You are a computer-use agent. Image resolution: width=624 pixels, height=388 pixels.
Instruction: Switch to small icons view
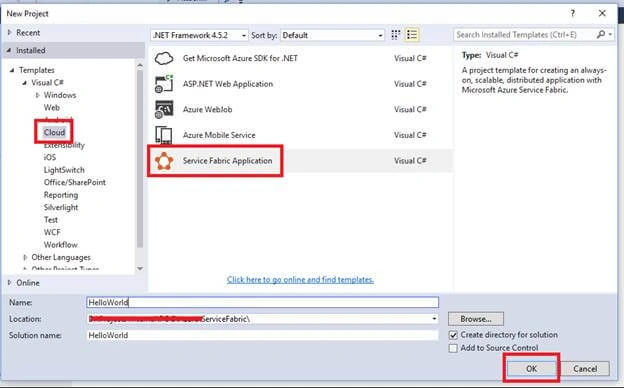point(396,35)
